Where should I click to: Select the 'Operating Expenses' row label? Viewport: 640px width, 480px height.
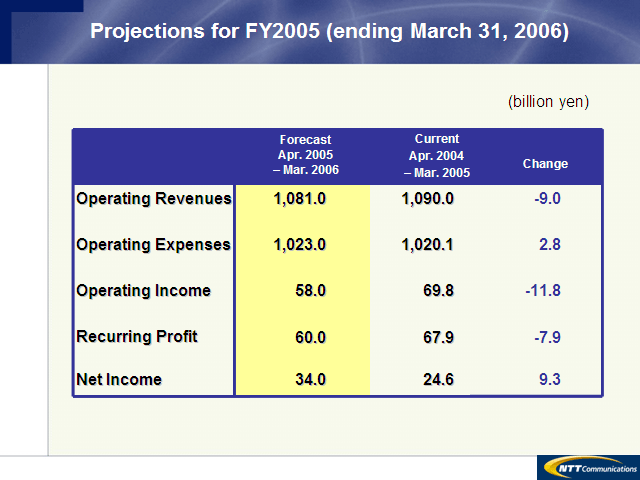pos(153,245)
